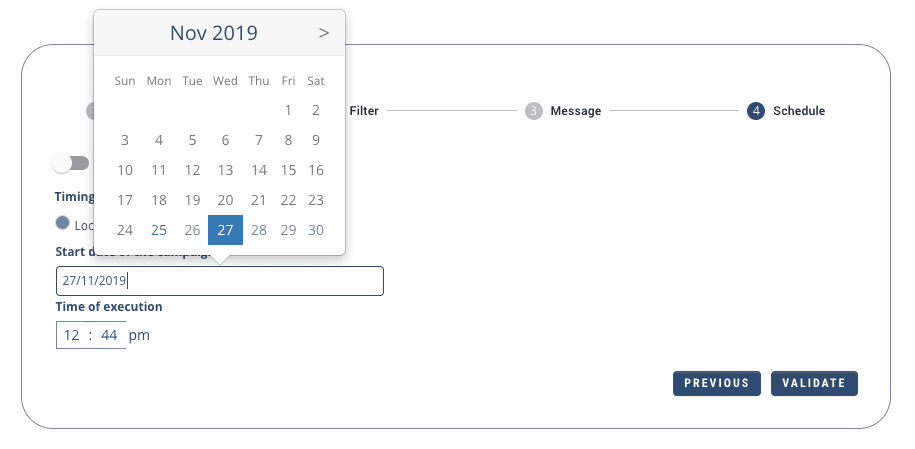The width and height of the screenshot is (915, 449).
Task: Click the step 4 Schedule circle
Action: pyautogui.click(x=755, y=111)
